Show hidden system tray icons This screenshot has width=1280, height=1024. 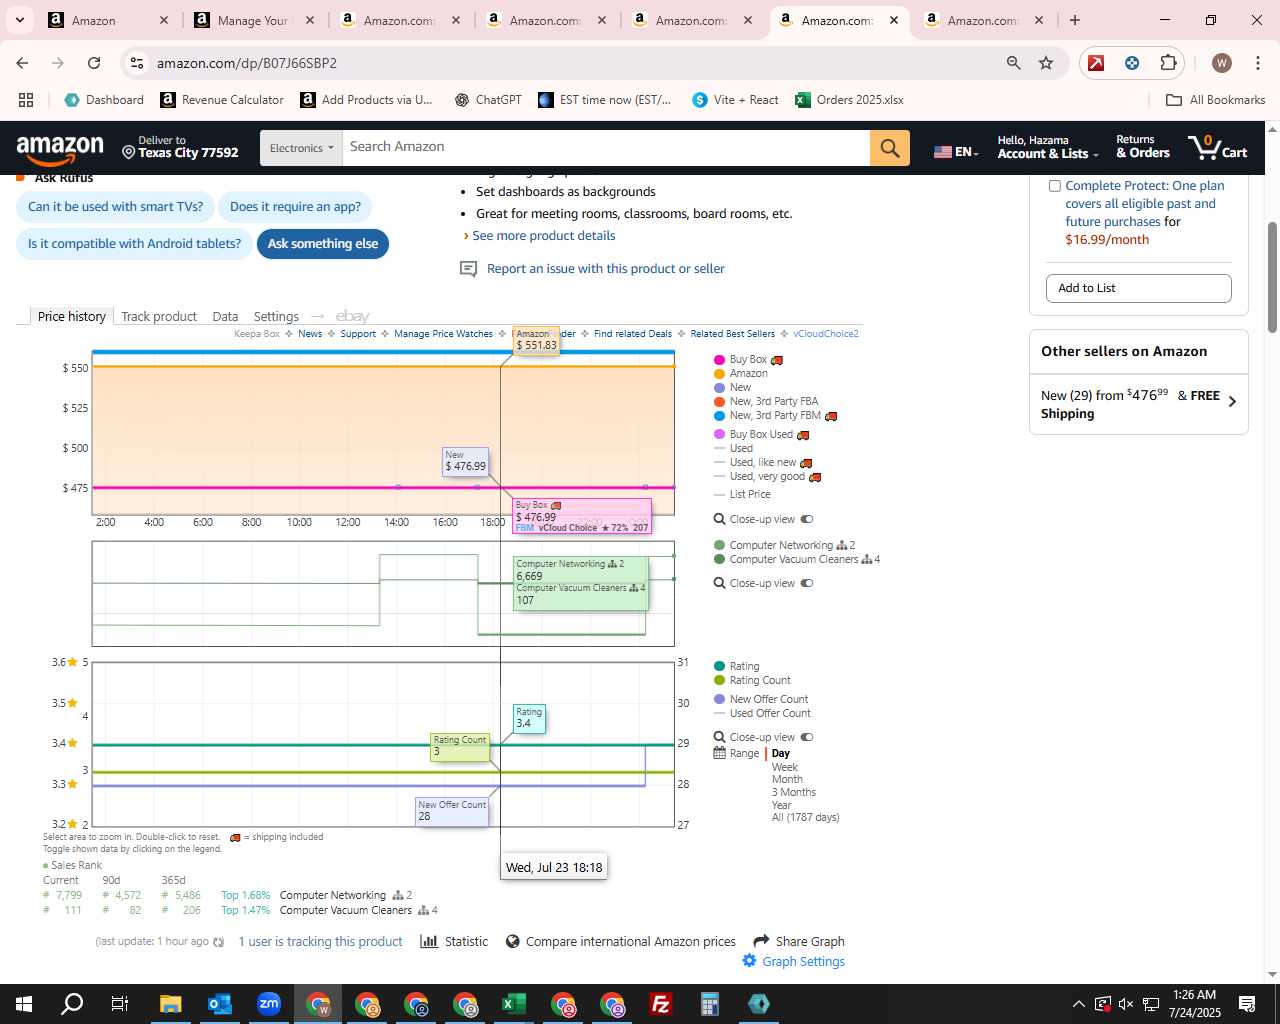pyautogui.click(x=1078, y=1004)
